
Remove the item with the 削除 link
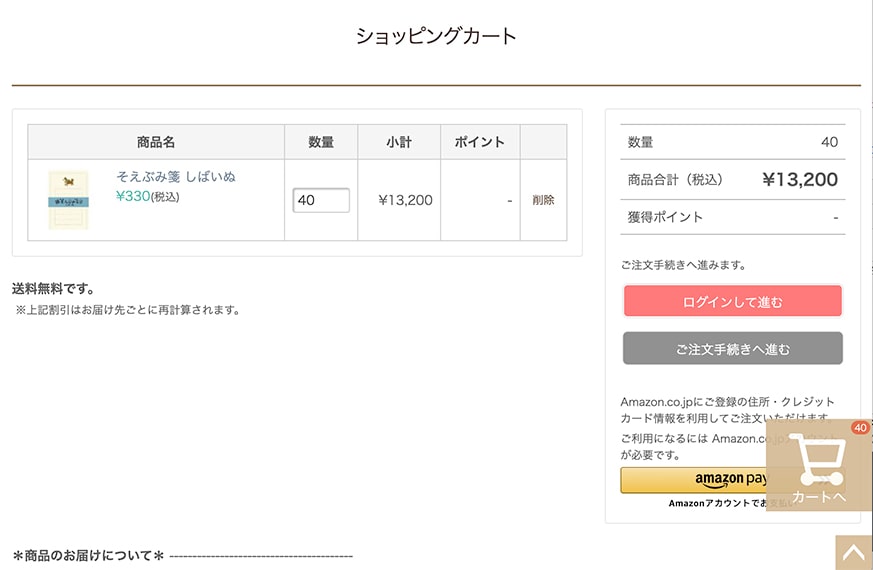pos(543,200)
